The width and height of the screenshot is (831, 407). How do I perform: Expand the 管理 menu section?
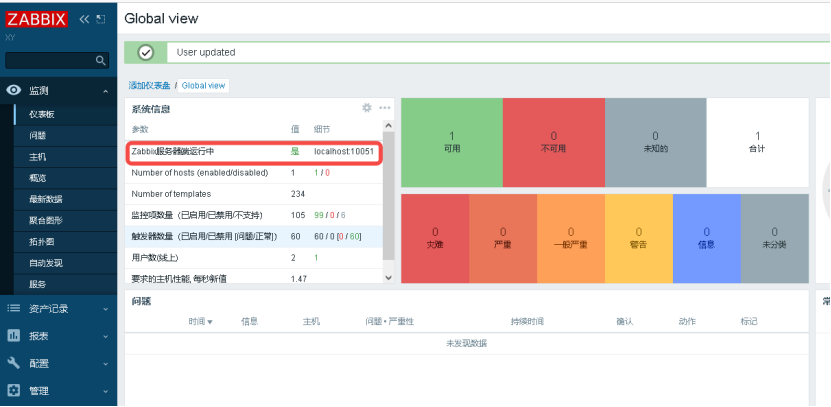(105, 391)
